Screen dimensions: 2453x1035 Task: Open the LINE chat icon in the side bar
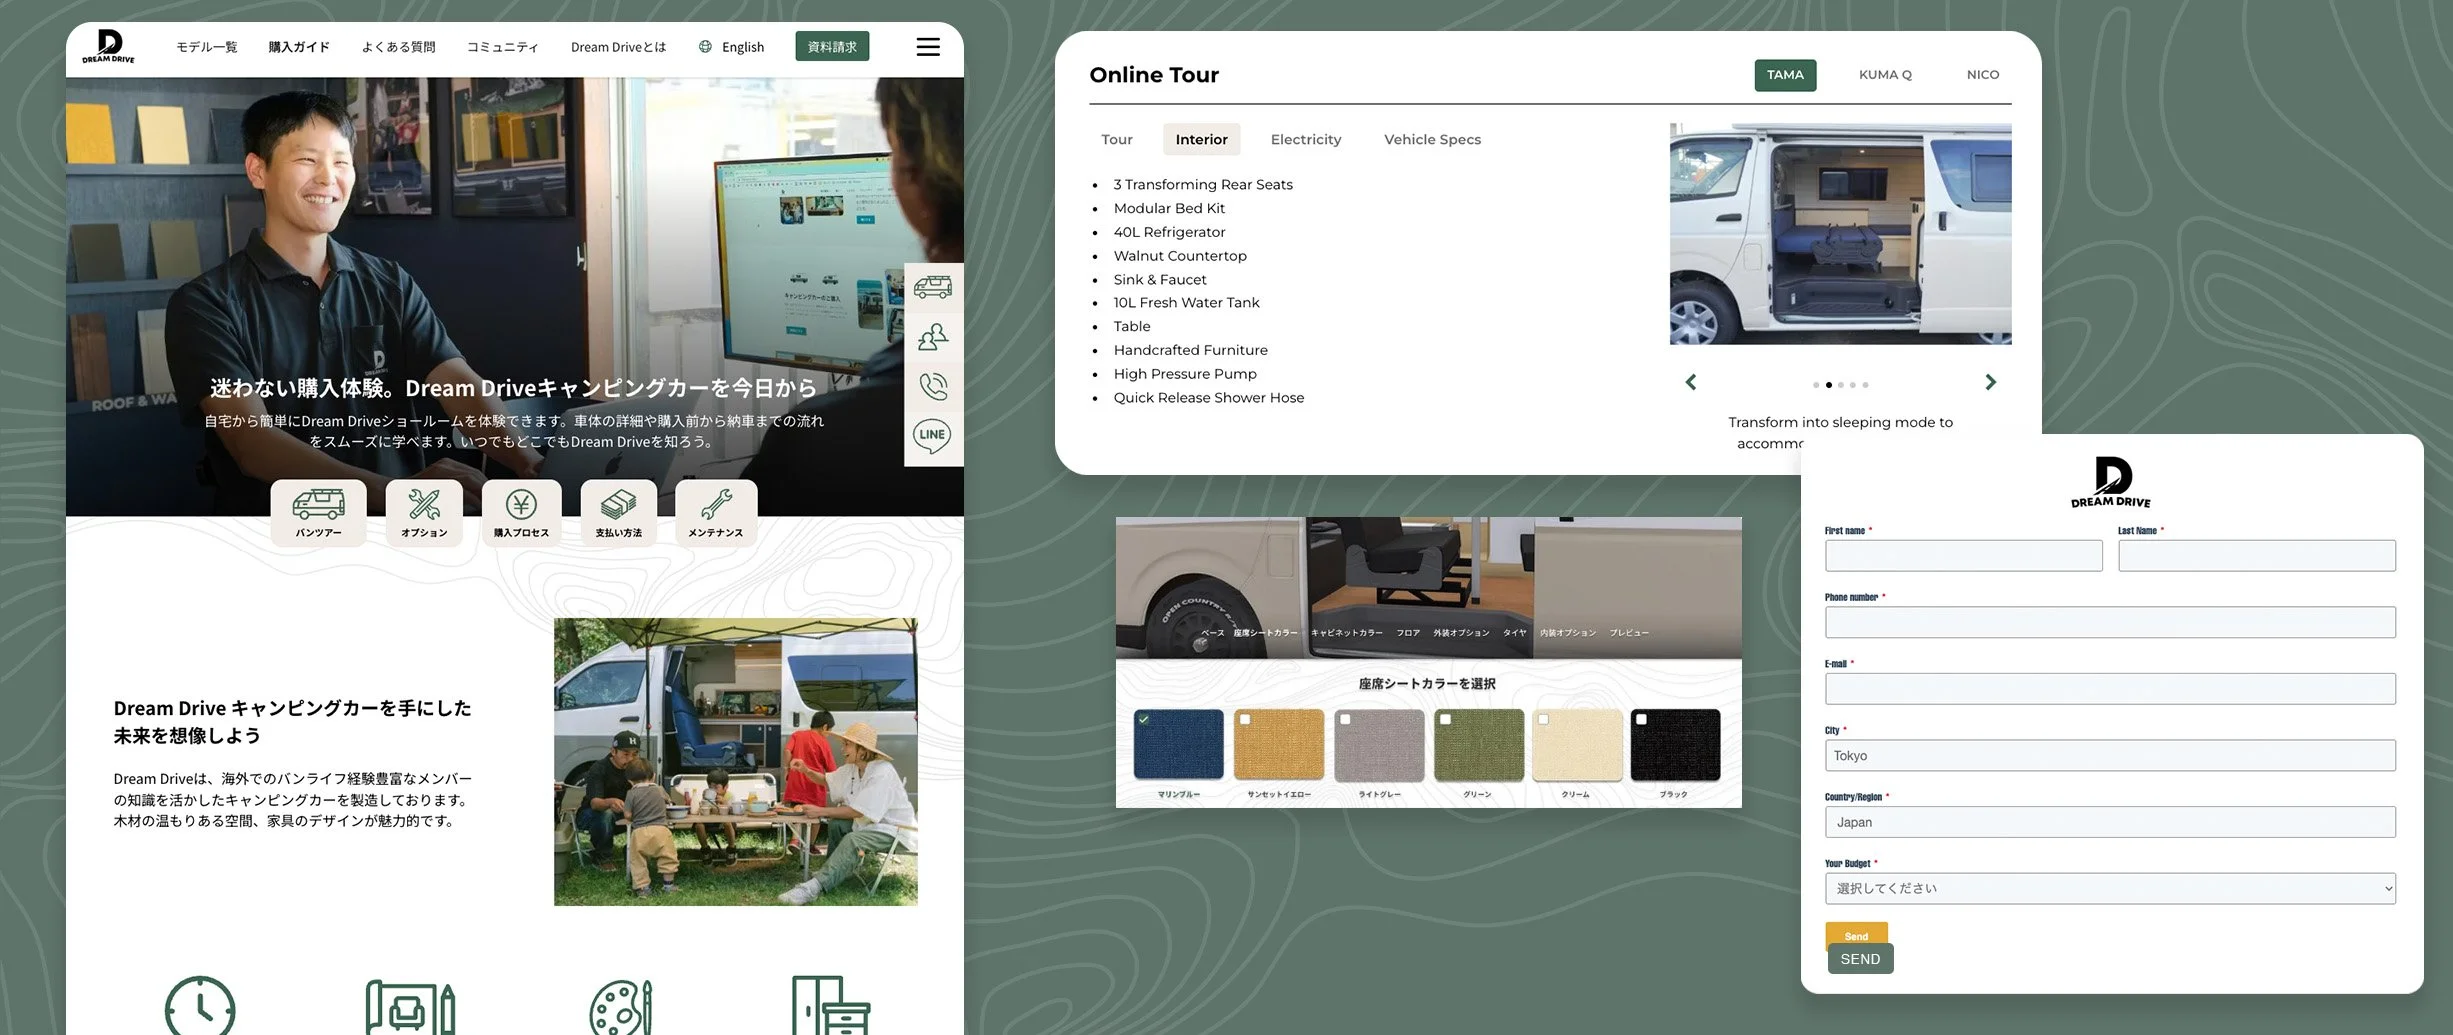coord(932,436)
